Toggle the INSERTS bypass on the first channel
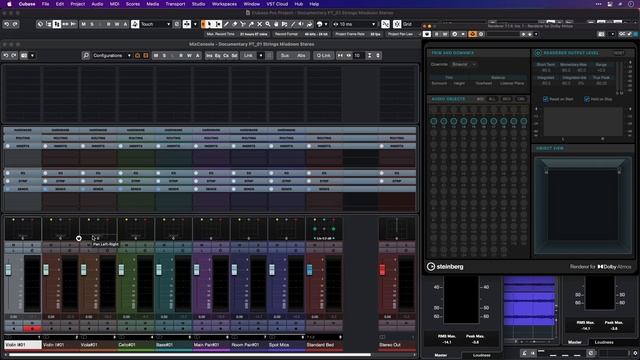The image size is (640, 360). coord(8,146)
